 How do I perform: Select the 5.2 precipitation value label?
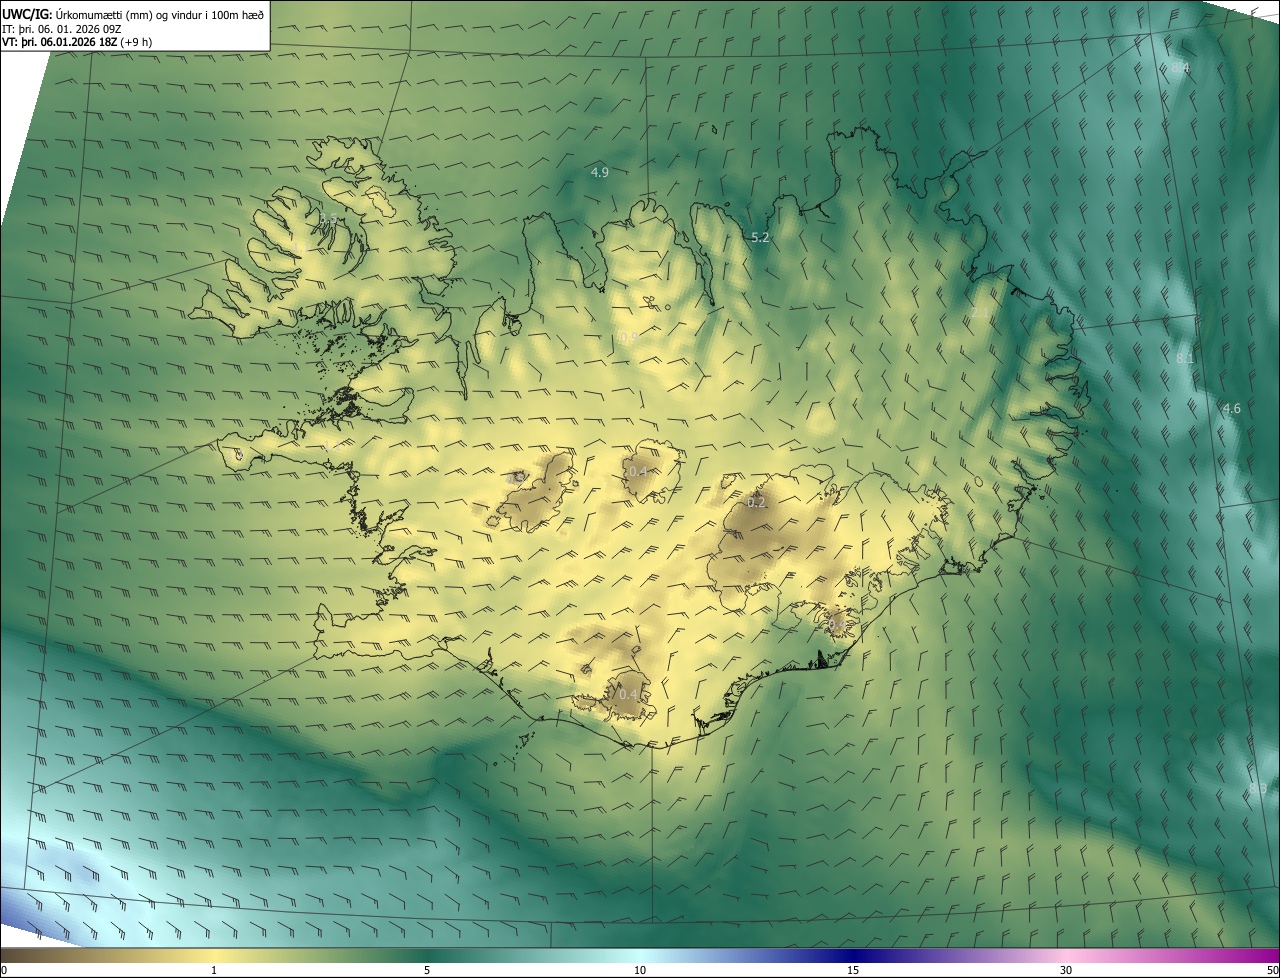click(760, 237)
